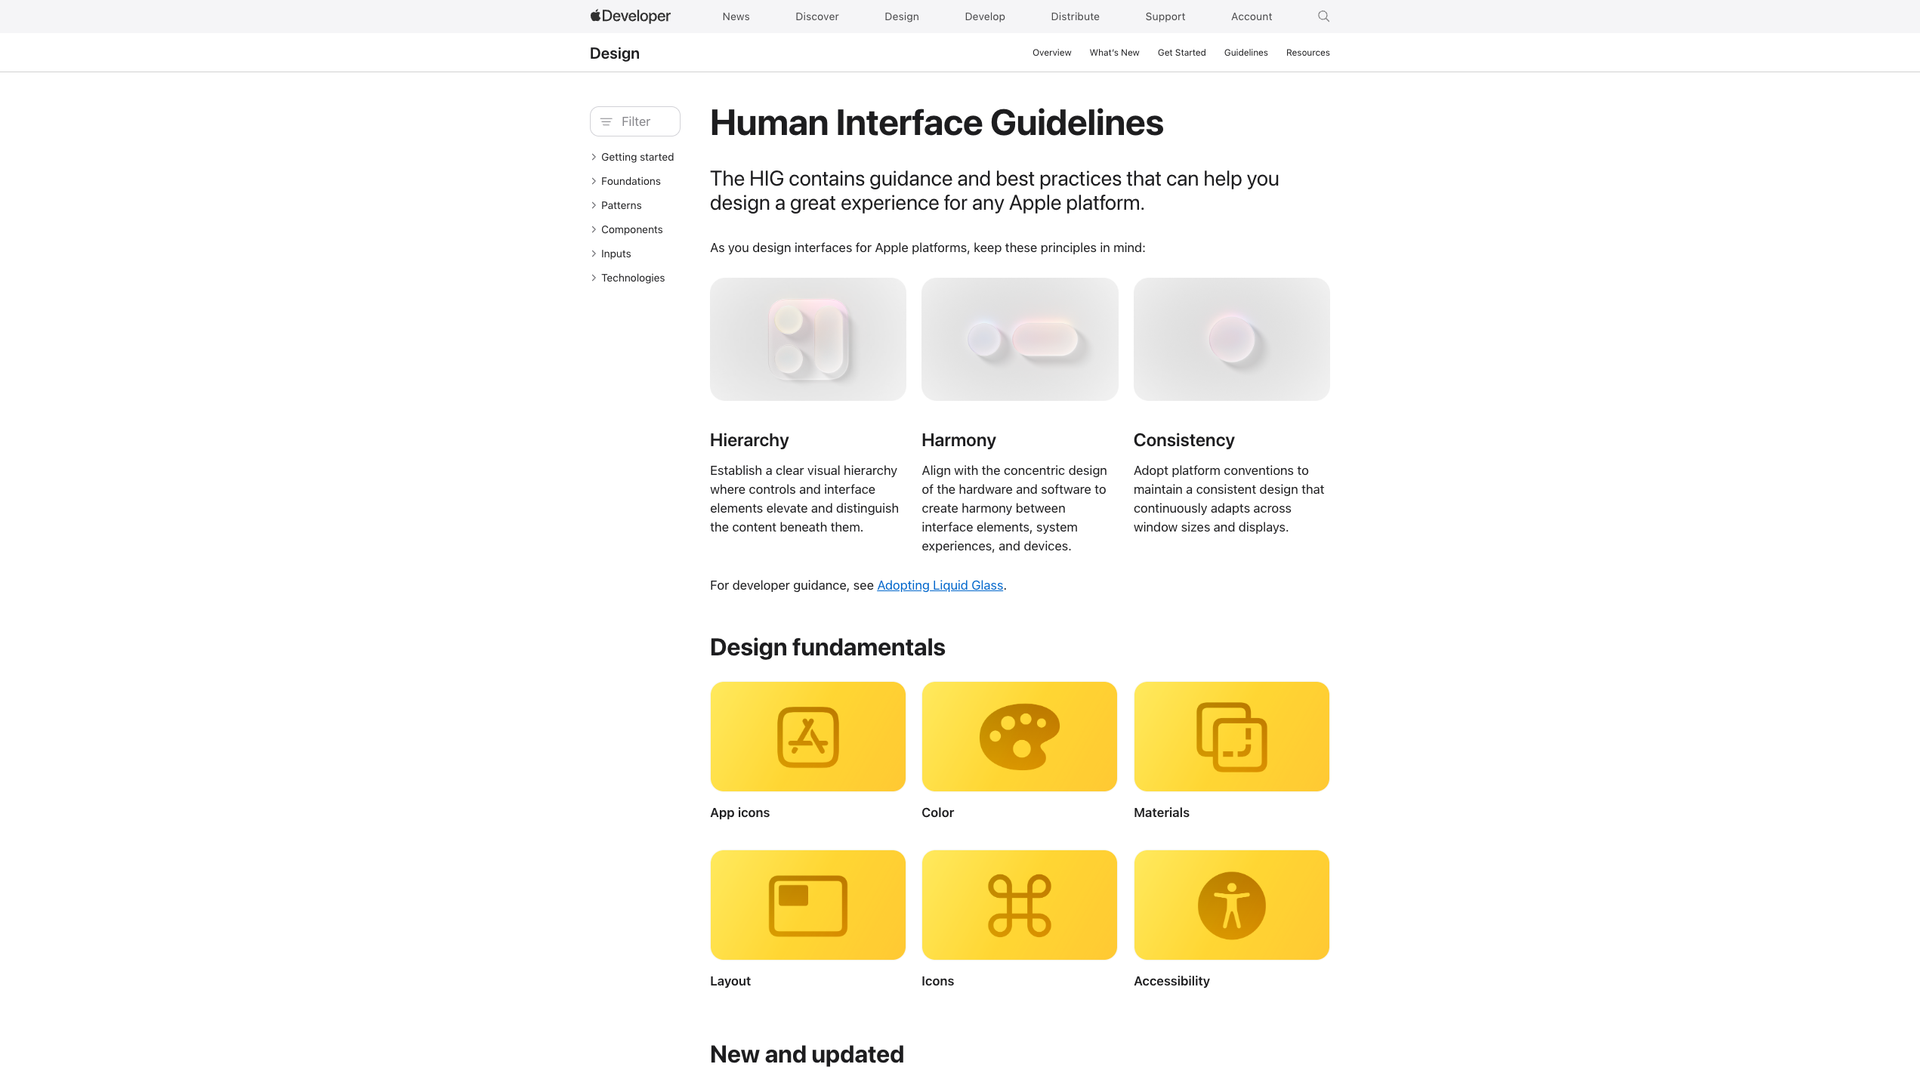Expand the Patterns section
Viewport: 1920px width, 1080px height.
click(x=621, y=205)
